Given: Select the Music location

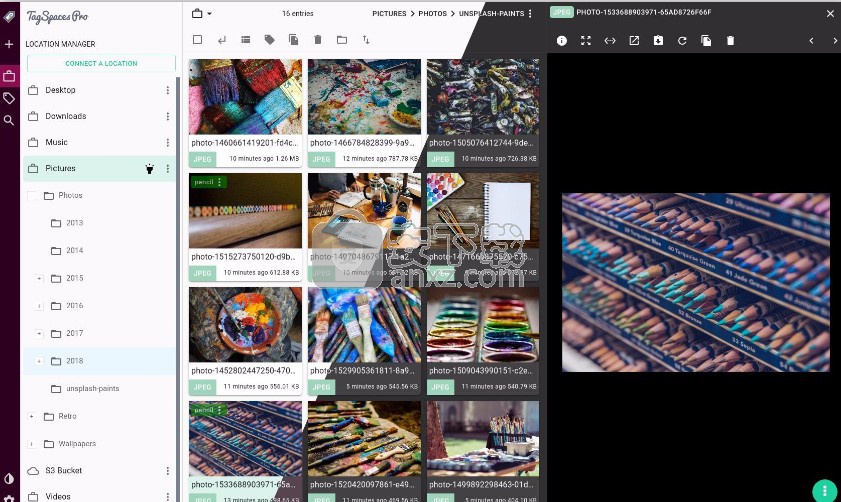Looking at the screenshot, I should point(99,142).
